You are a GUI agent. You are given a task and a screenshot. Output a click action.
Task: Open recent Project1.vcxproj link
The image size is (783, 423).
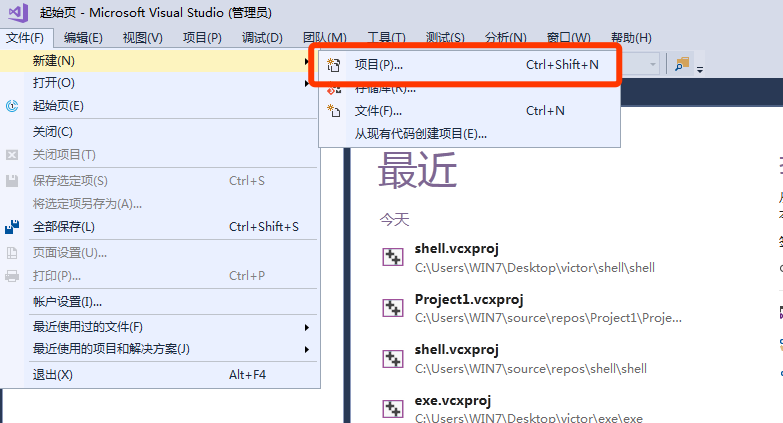pos(469,299)
